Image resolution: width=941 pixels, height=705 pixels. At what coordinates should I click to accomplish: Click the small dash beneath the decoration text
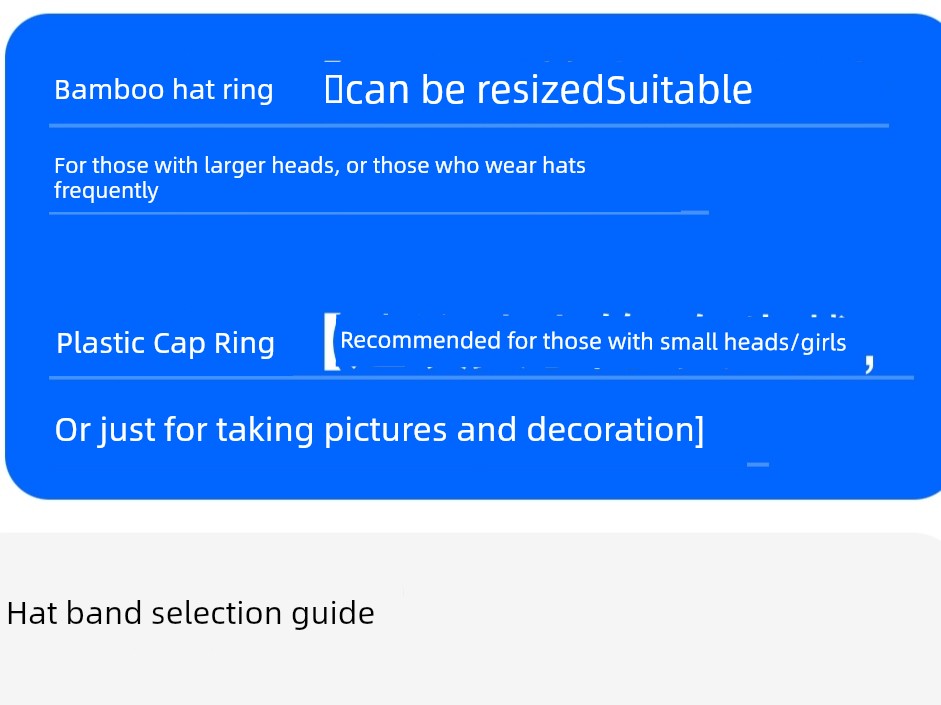click(758, 464)
